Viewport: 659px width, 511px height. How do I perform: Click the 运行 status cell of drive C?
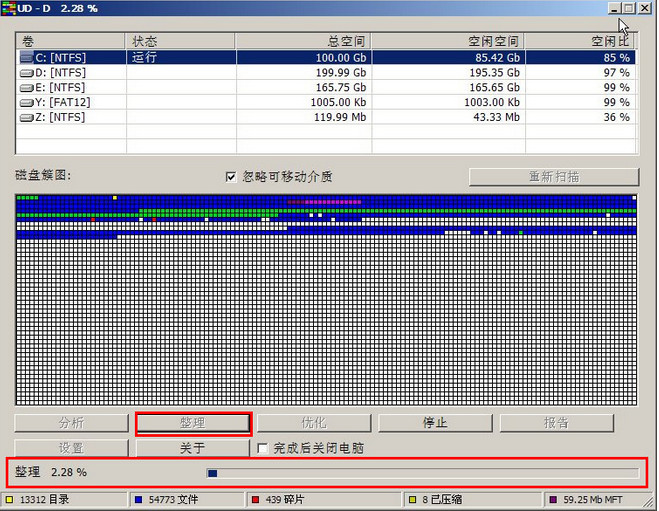(181, 57)
